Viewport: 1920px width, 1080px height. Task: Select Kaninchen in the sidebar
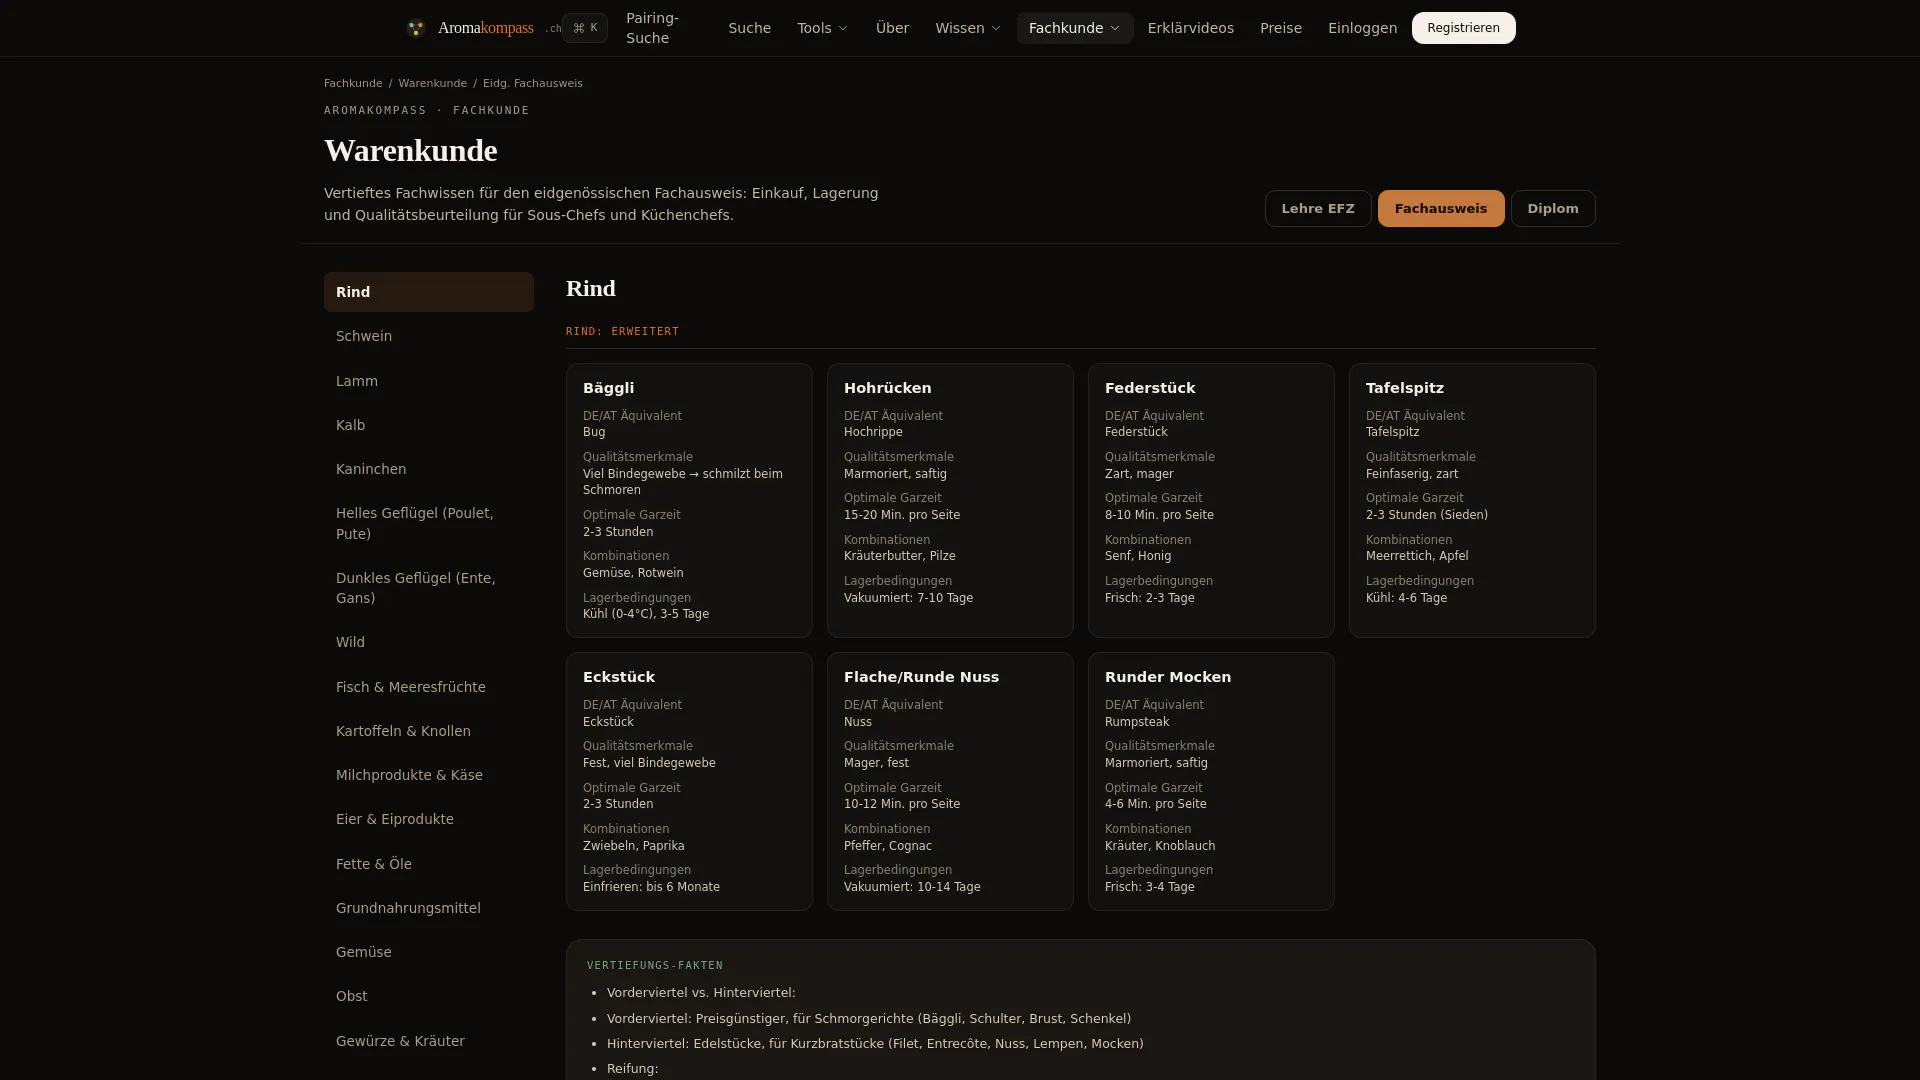(x=428, y=469)
